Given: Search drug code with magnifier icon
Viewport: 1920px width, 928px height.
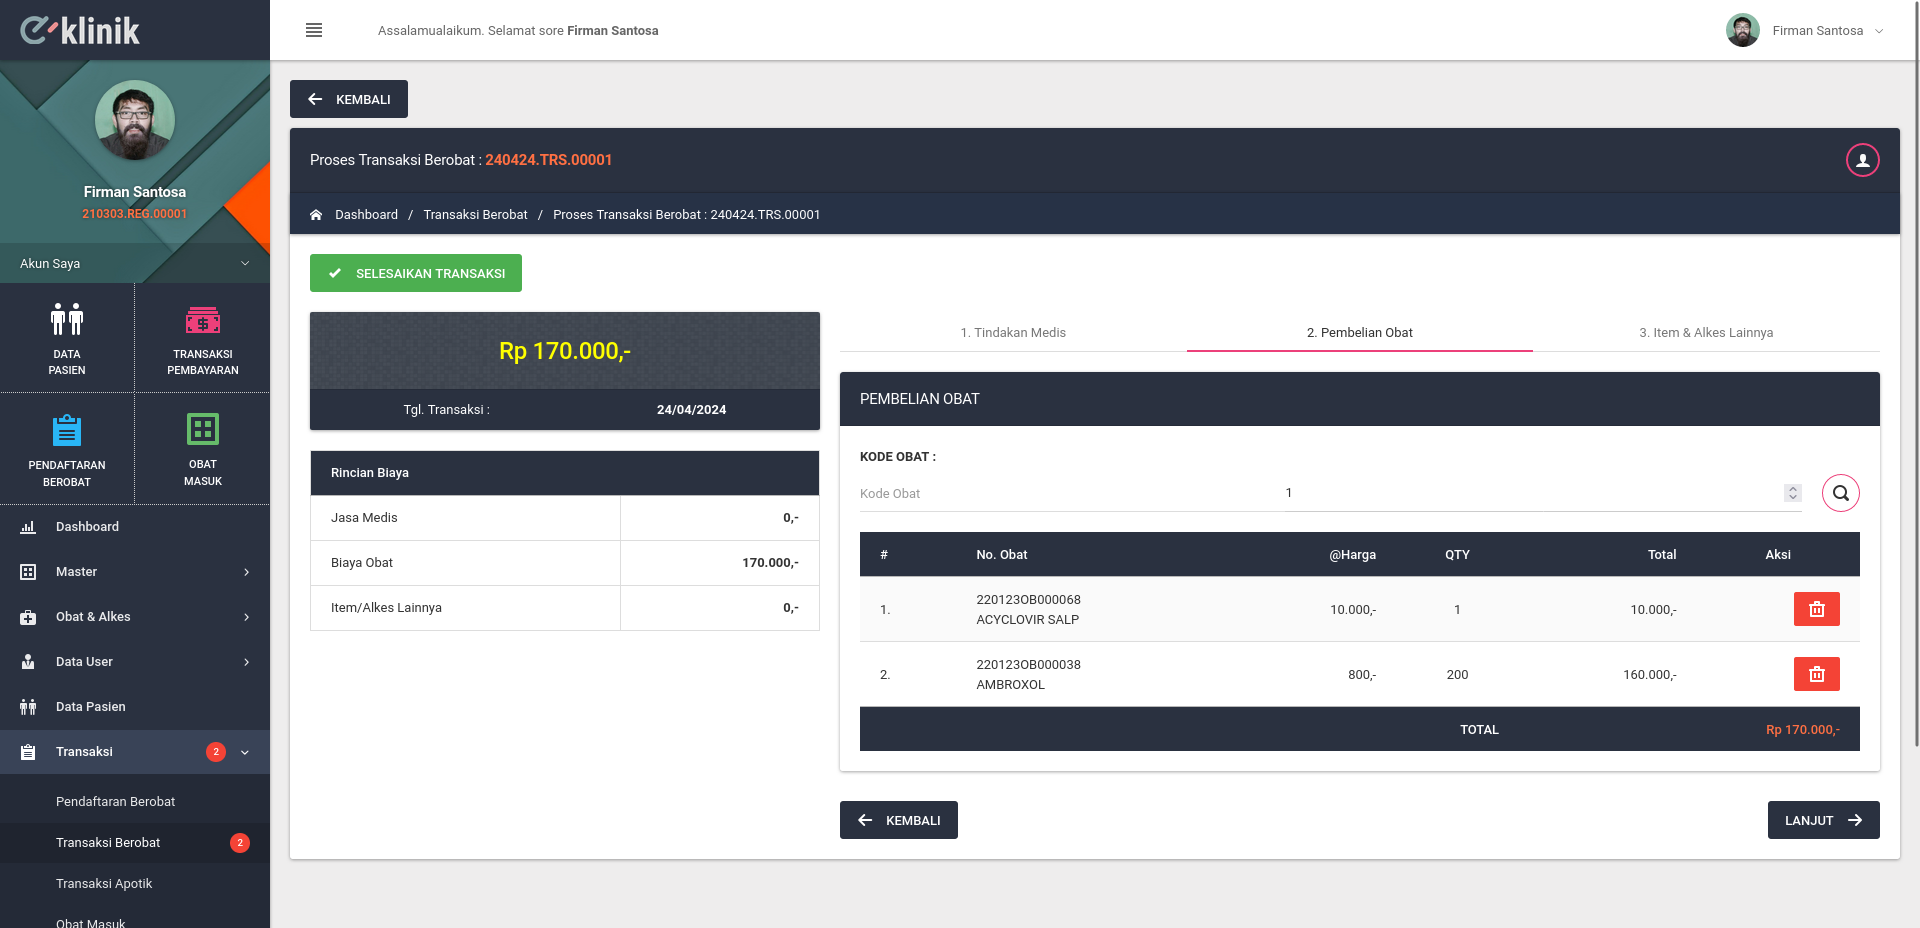Looking at the screenshot, I should [1840, 493].
